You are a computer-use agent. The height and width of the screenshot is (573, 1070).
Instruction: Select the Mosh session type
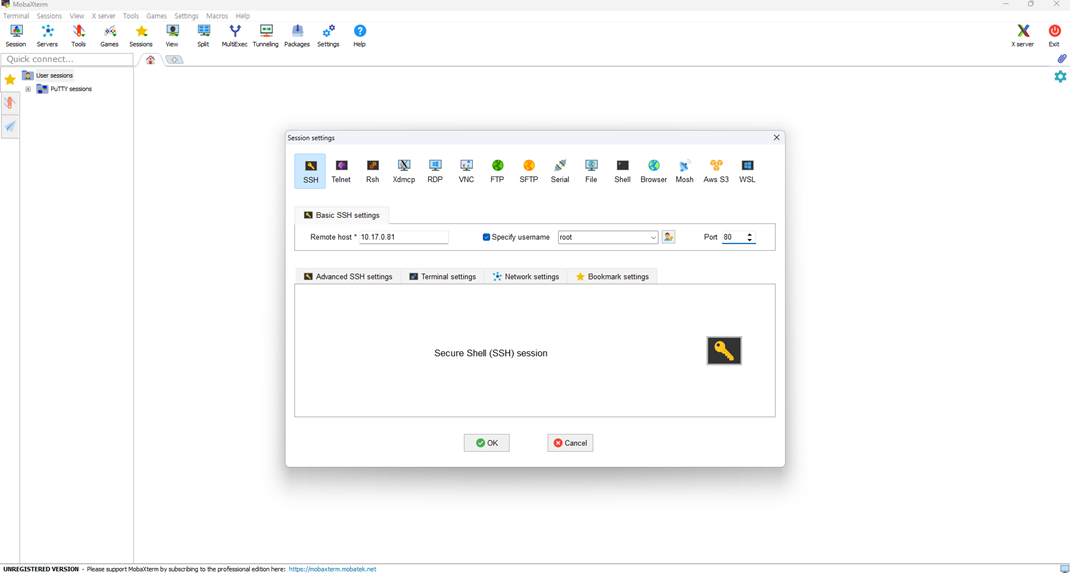684,171
